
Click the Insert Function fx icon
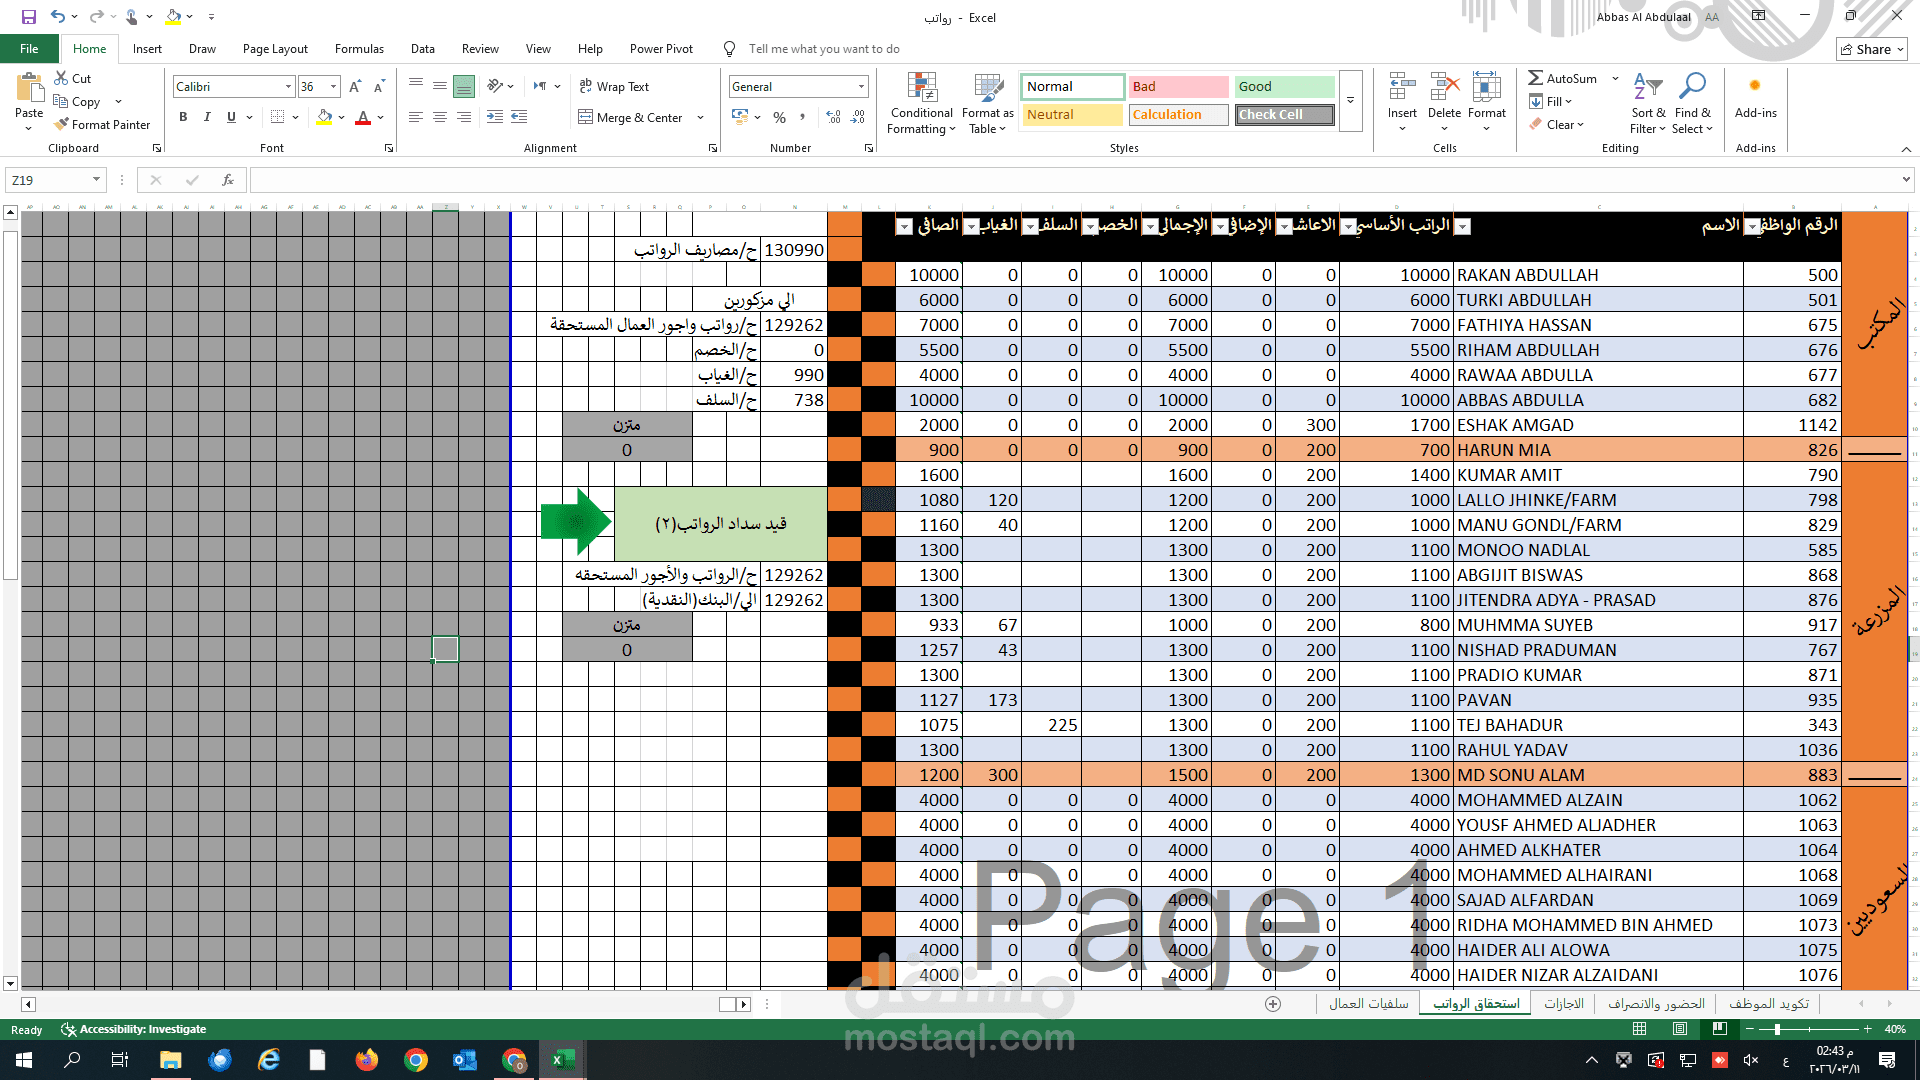click(x=228, y=180)
